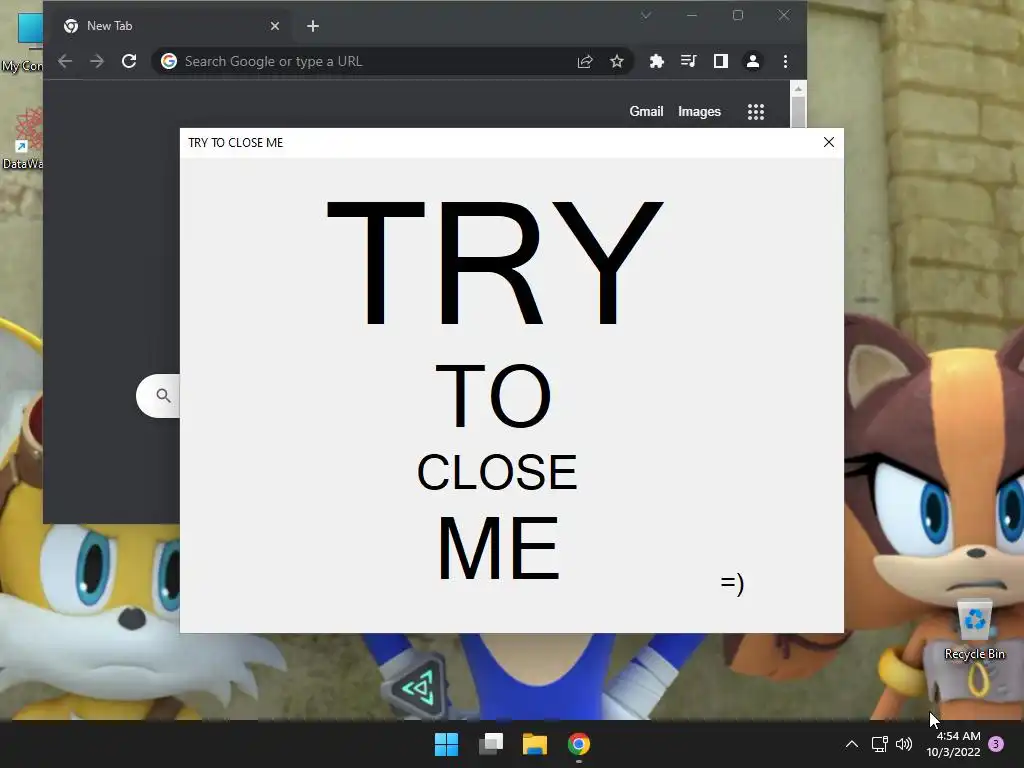Close the TRY TO CLOSE ME window
1024x768 pixels.
829,142
